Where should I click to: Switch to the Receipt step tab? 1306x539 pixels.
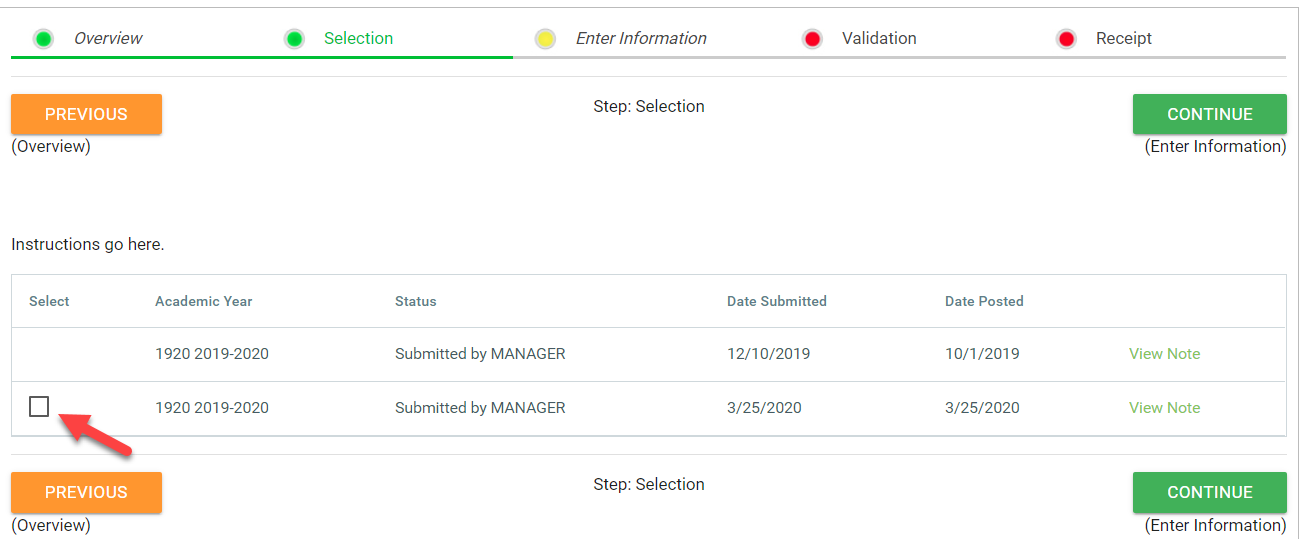tap(1124, 39)
